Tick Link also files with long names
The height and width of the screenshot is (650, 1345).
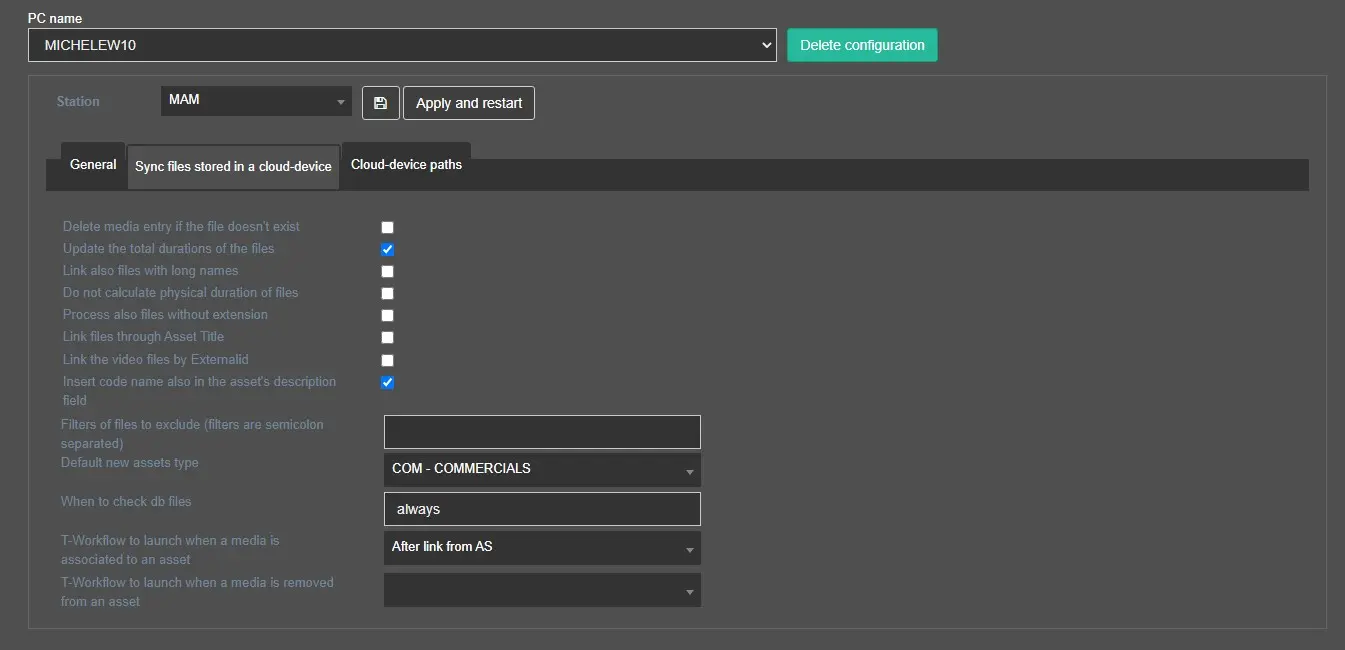388,271
